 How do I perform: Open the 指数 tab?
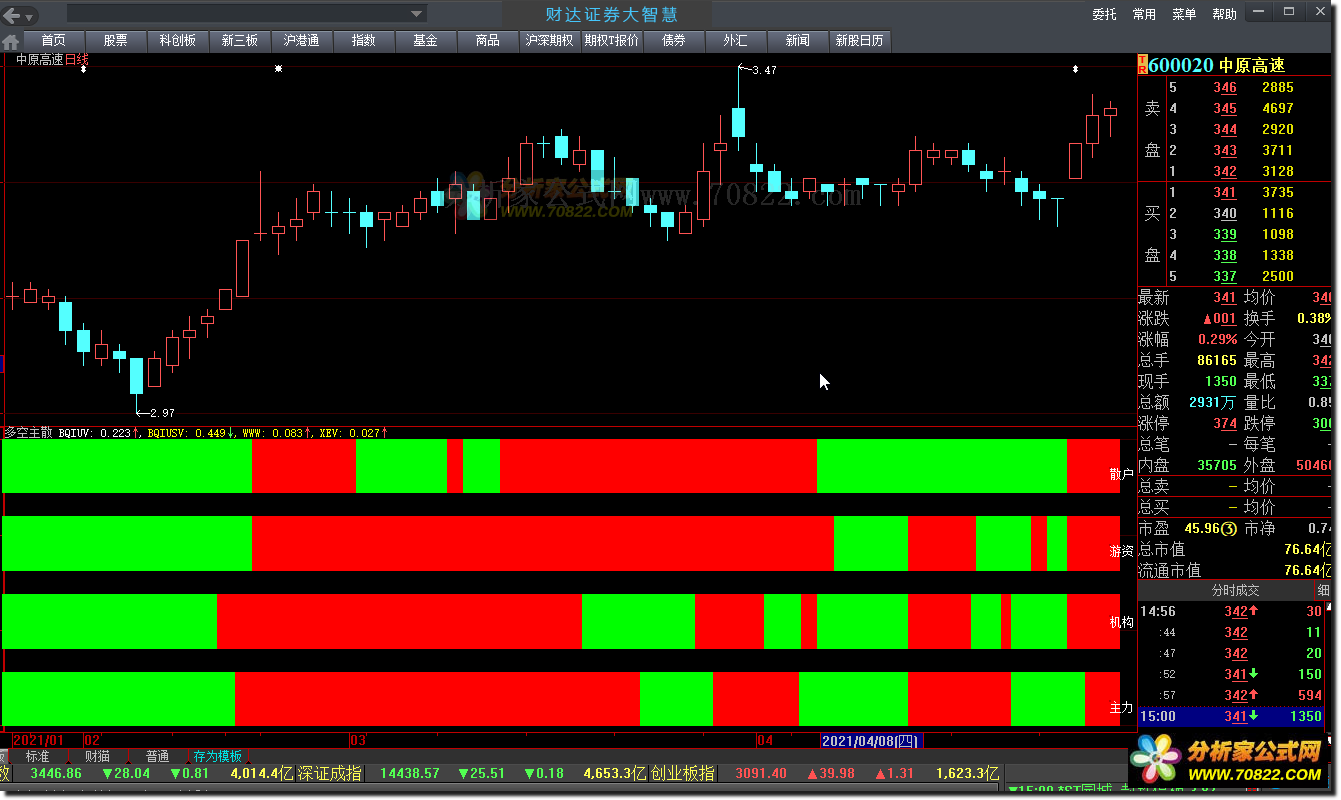point(363,41)
